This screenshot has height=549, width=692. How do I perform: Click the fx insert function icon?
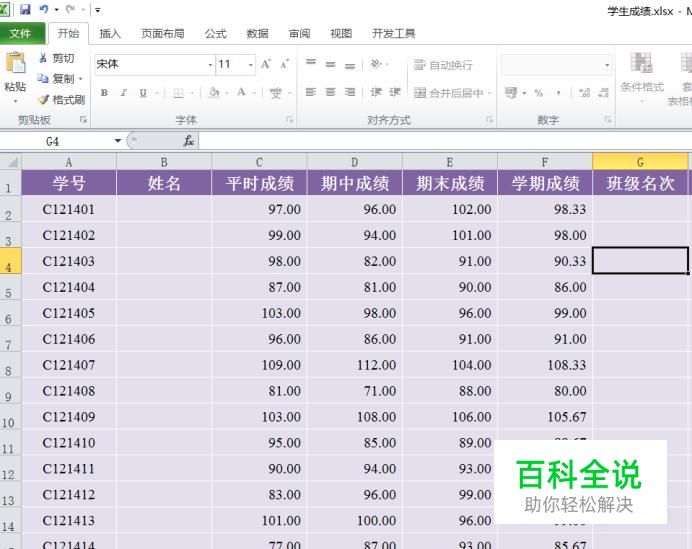tap(188, 141)
